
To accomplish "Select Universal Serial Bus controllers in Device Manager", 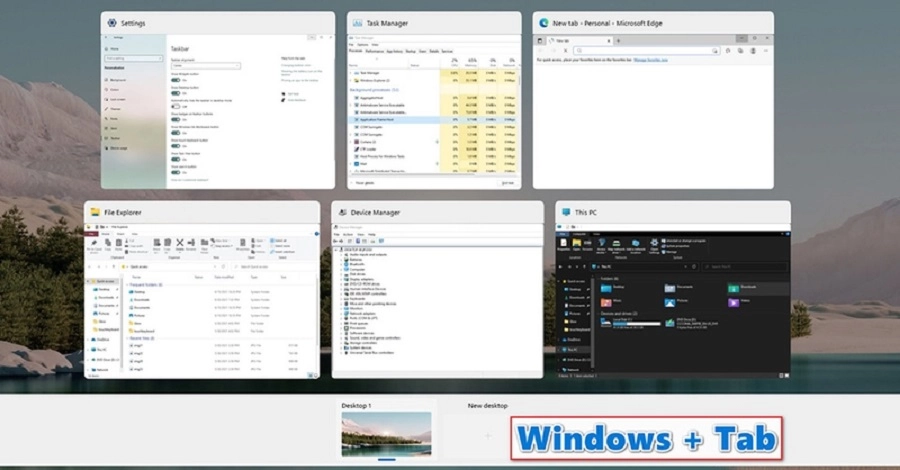I will click(371, 353).
